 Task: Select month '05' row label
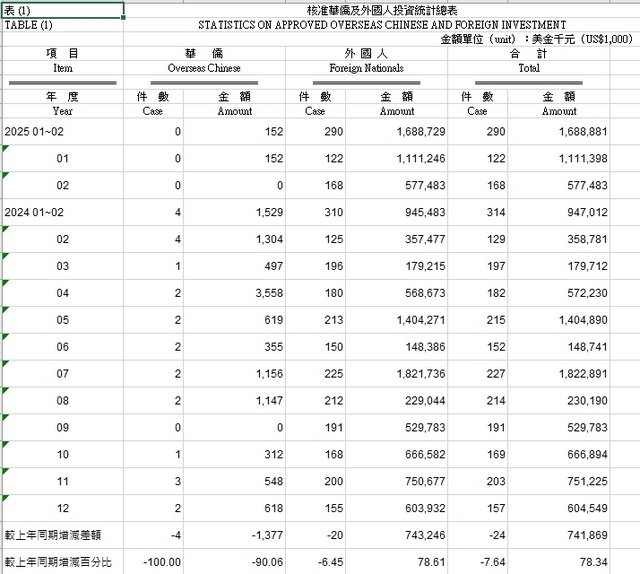(x=62, y=320)
